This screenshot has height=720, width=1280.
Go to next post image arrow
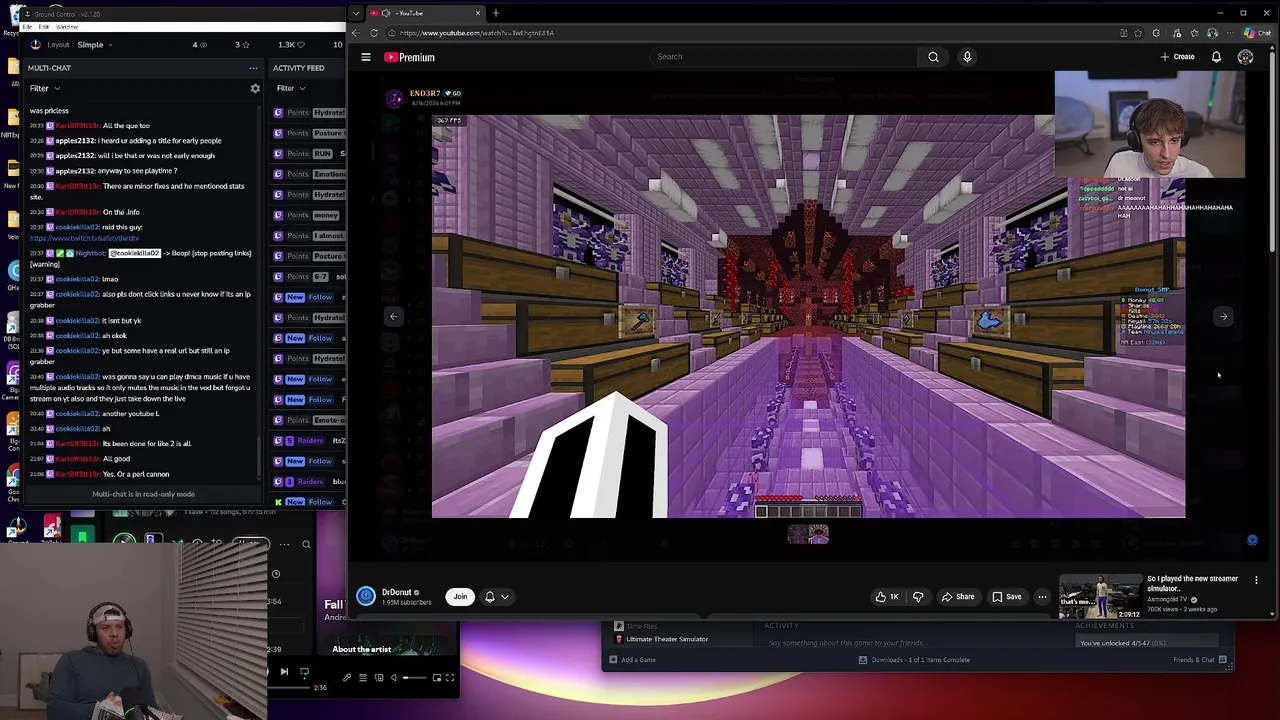[1223, 316]
